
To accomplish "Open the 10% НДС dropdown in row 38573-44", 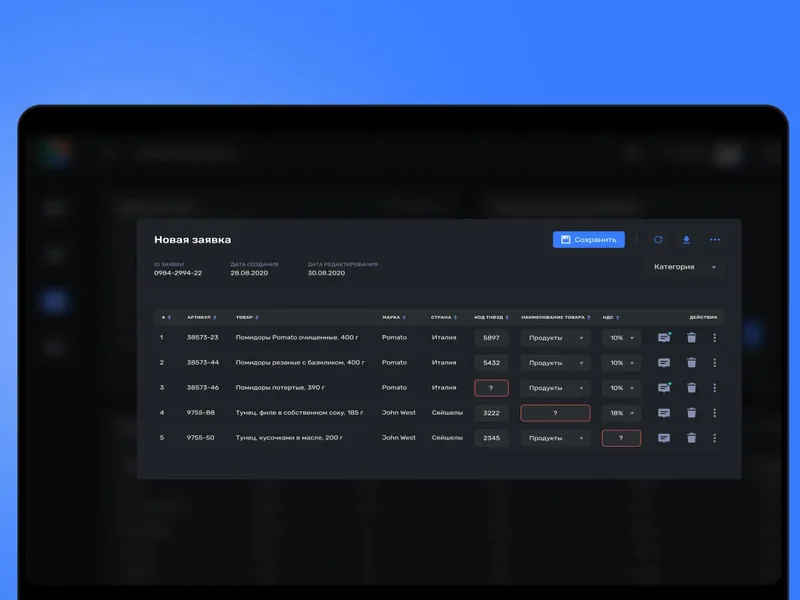I will 621,363.
